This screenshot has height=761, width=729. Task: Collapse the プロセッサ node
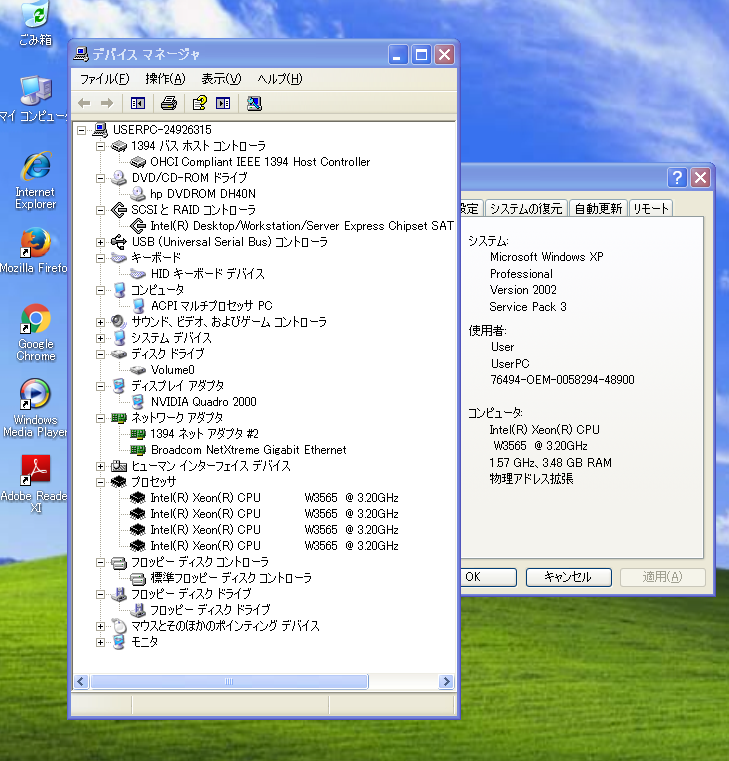pyautogui.click(x=100, y=482)
